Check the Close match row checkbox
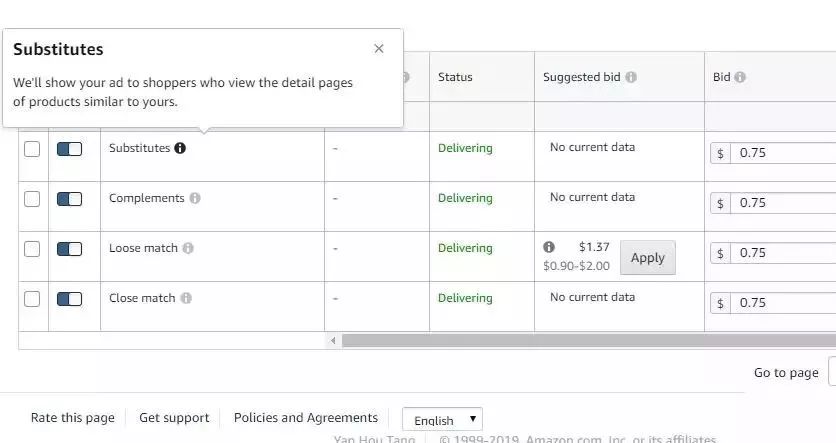The image size is (836, 443). pyautogui.click(x=32, y=299)
